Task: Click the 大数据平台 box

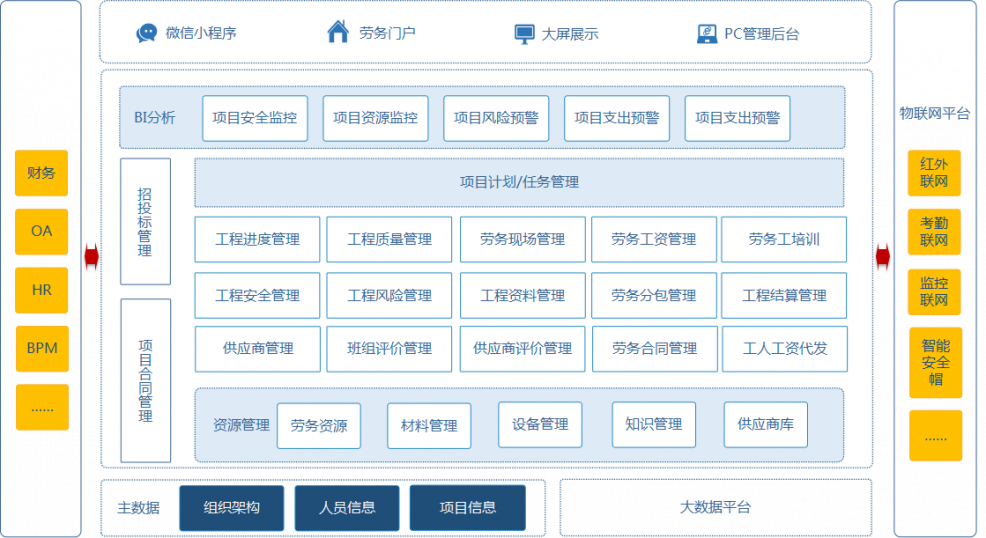Action: click(716, 507)
